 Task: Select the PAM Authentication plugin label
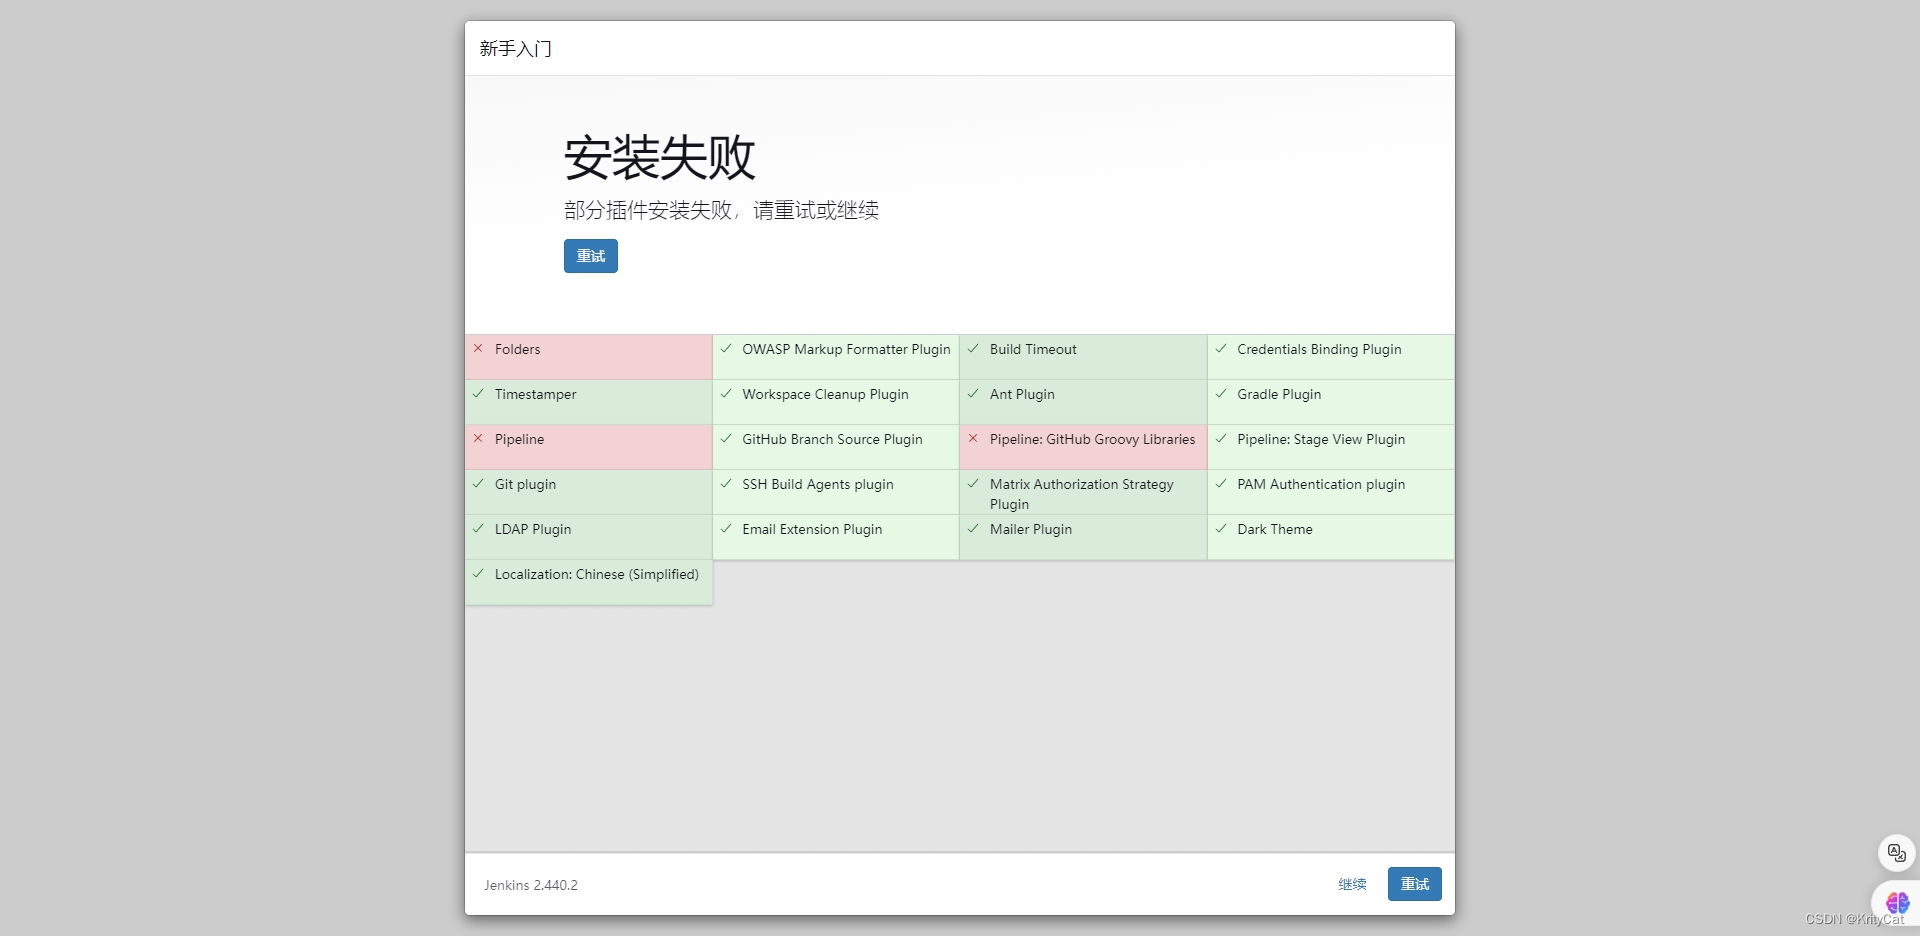point(1321,484)
